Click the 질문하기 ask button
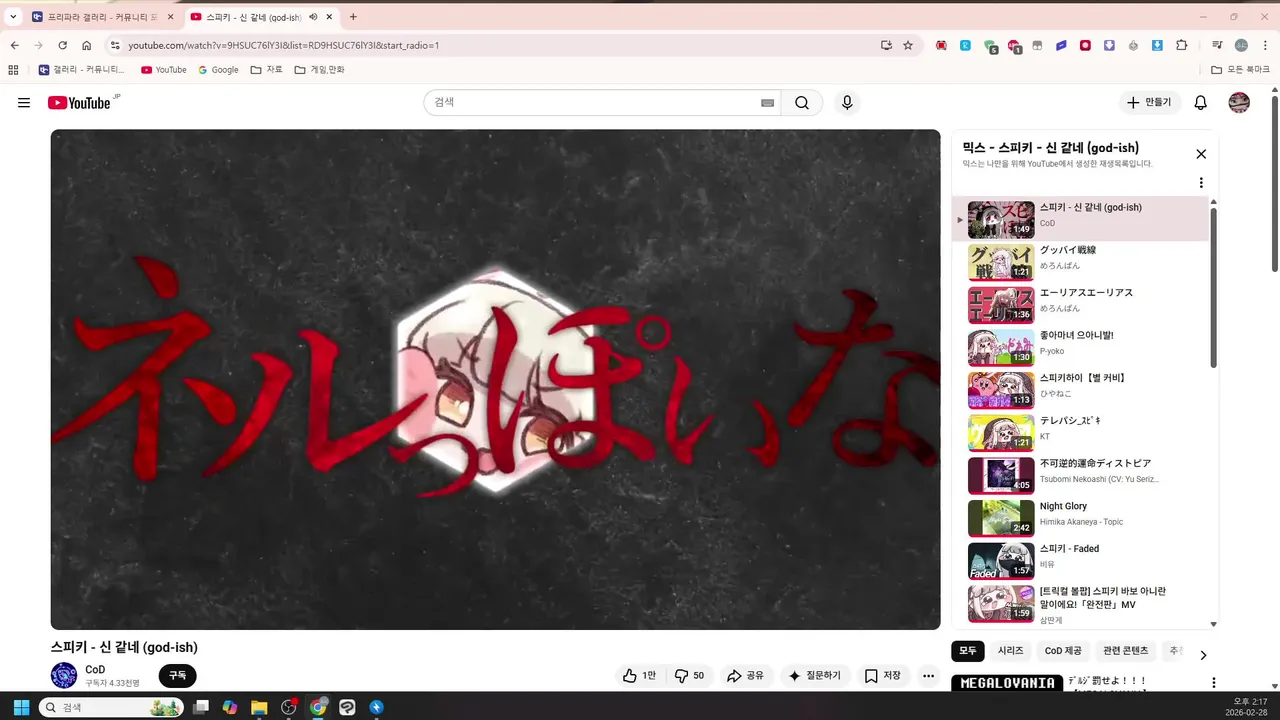The height and width of the screenshot is (720, 1280). [815, 676]
